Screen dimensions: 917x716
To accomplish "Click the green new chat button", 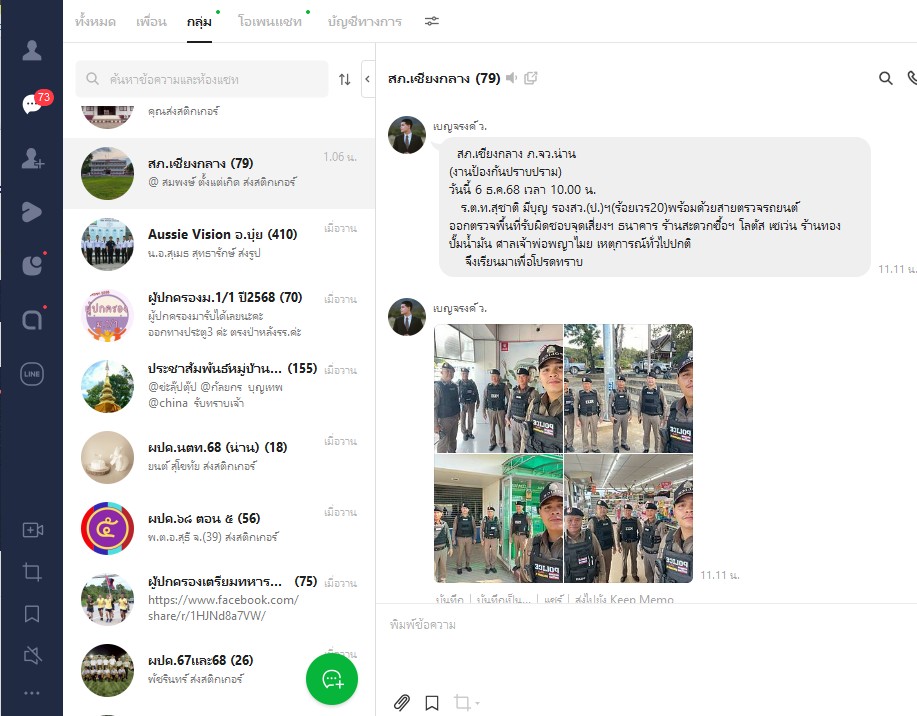I will pyautogui.click(x=332, y=680).
